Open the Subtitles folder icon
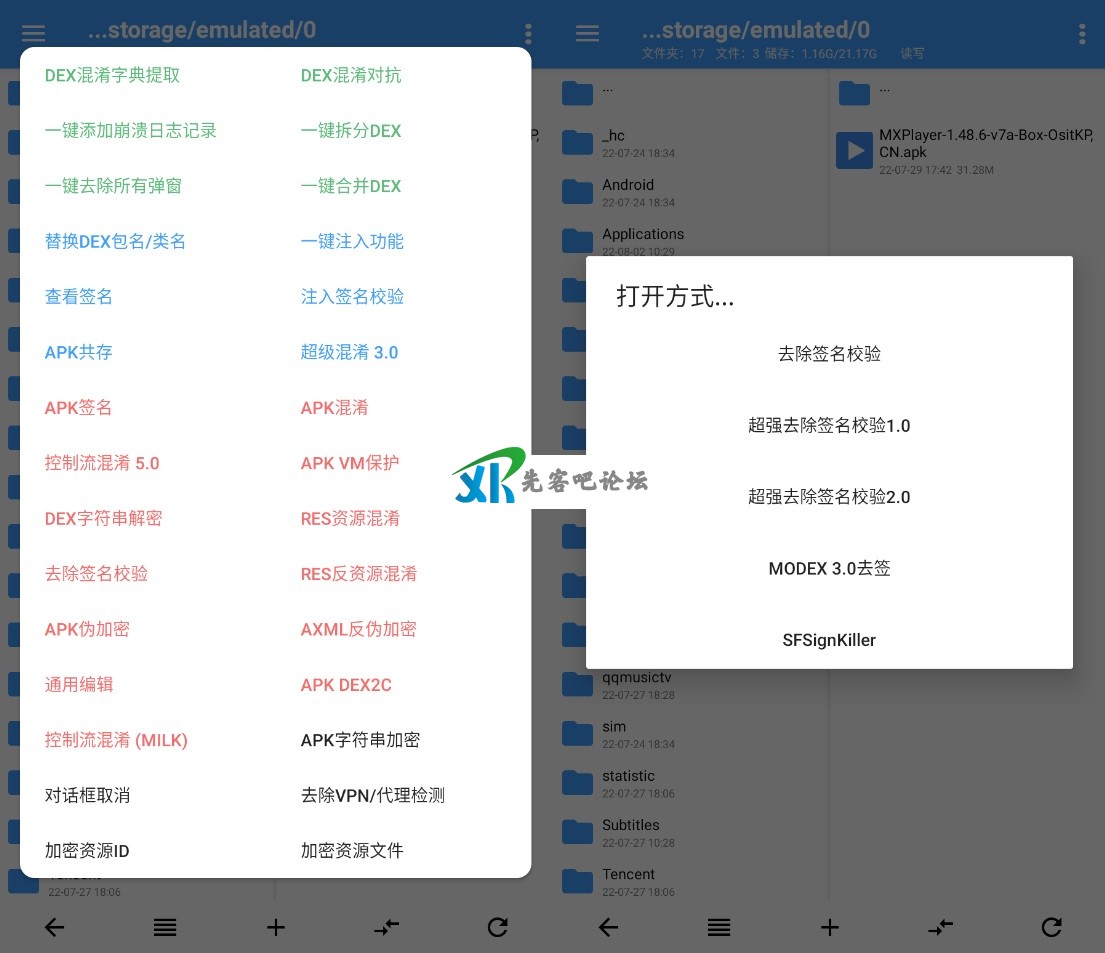Image resolution: width=1105 pixels, height=953 pixels. [577, 832]
